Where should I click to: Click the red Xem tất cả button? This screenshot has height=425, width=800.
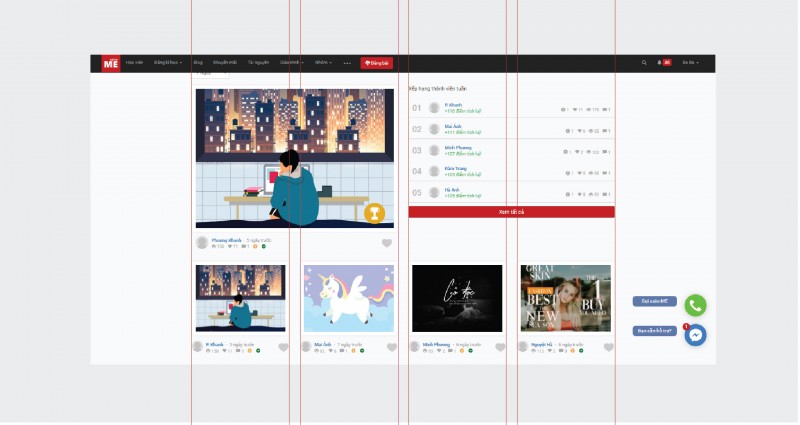pyautogui.click(x=512, y=212)
